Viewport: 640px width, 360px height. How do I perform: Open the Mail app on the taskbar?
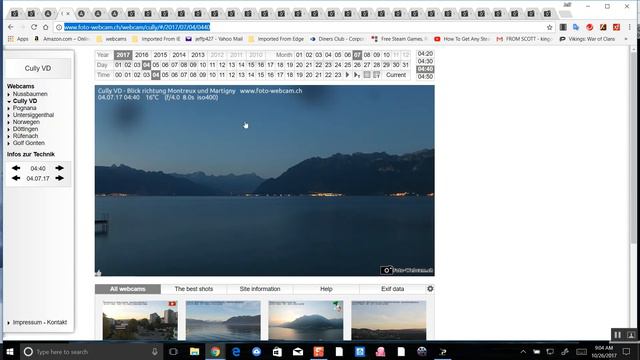tap(298, 351)
